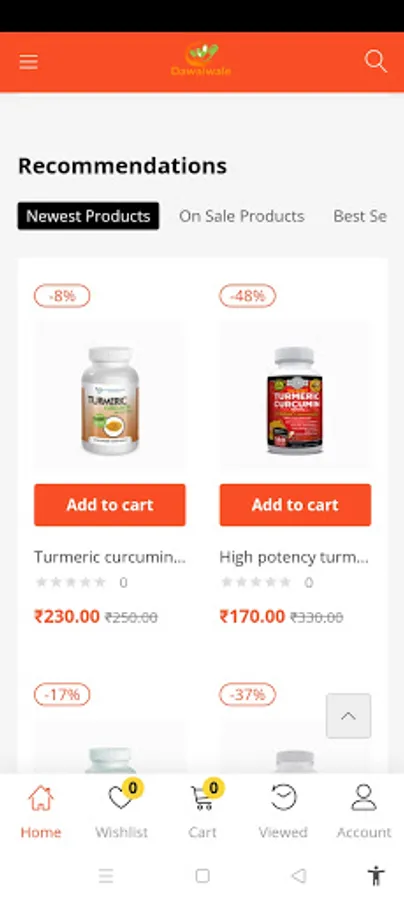Add High potency turmeric to cart
The width and height of the screenshot is (404, 900).
coord(295,505)
